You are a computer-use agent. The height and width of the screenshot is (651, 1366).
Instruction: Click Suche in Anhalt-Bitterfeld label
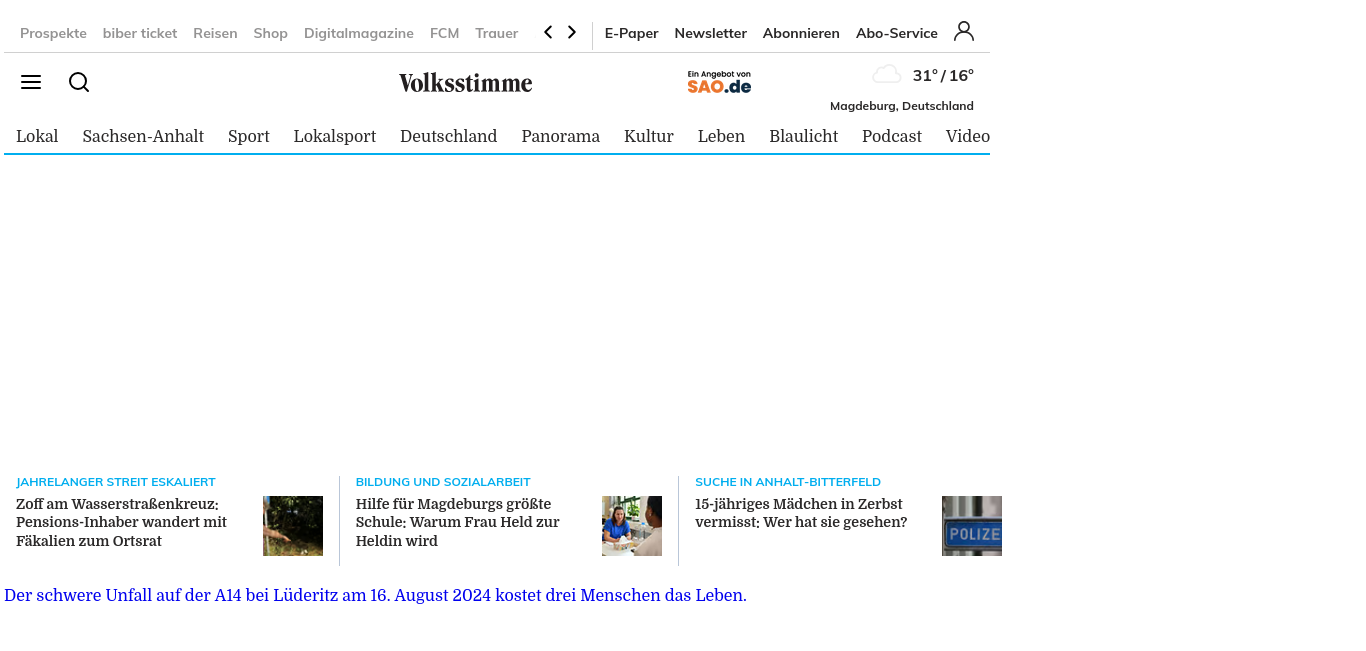[788, 482]
